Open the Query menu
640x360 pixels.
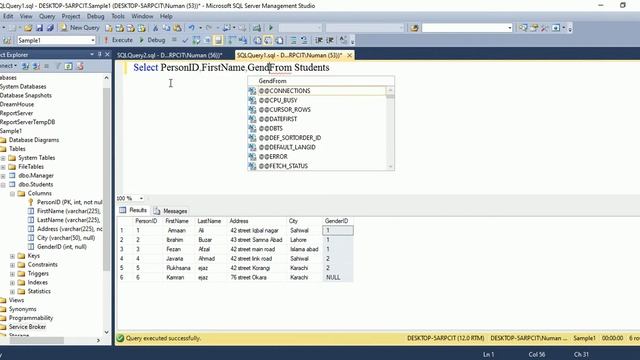pos(47,16)
